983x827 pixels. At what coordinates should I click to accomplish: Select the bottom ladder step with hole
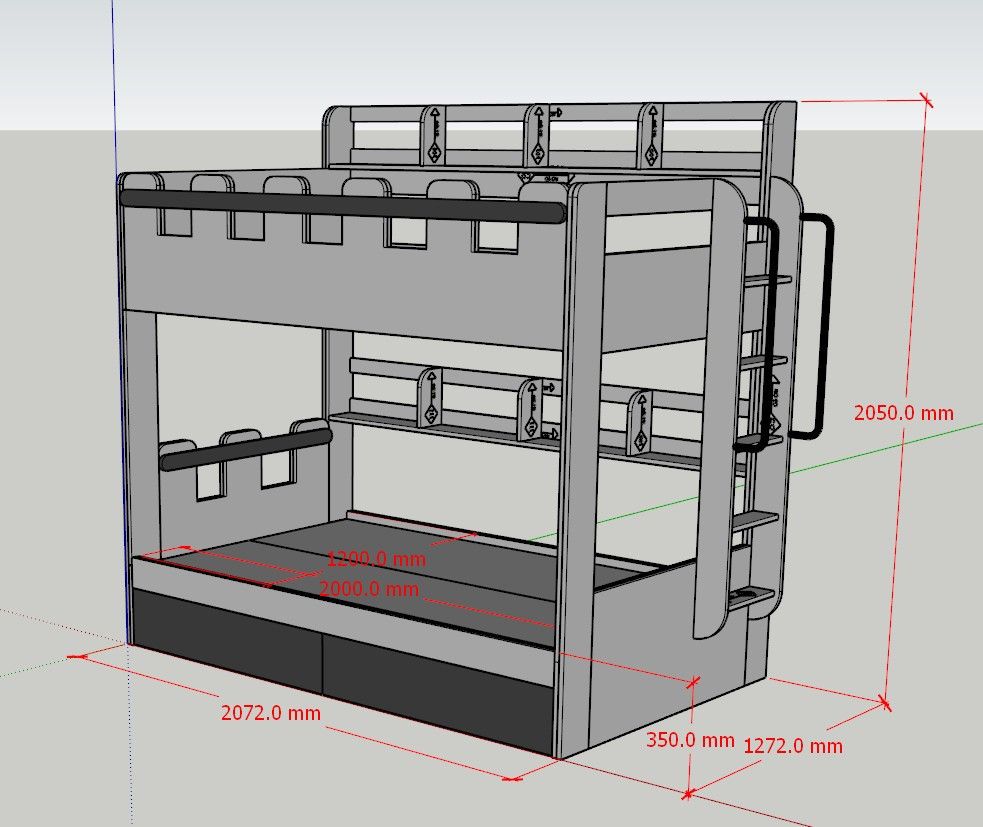tap(752, 597)
